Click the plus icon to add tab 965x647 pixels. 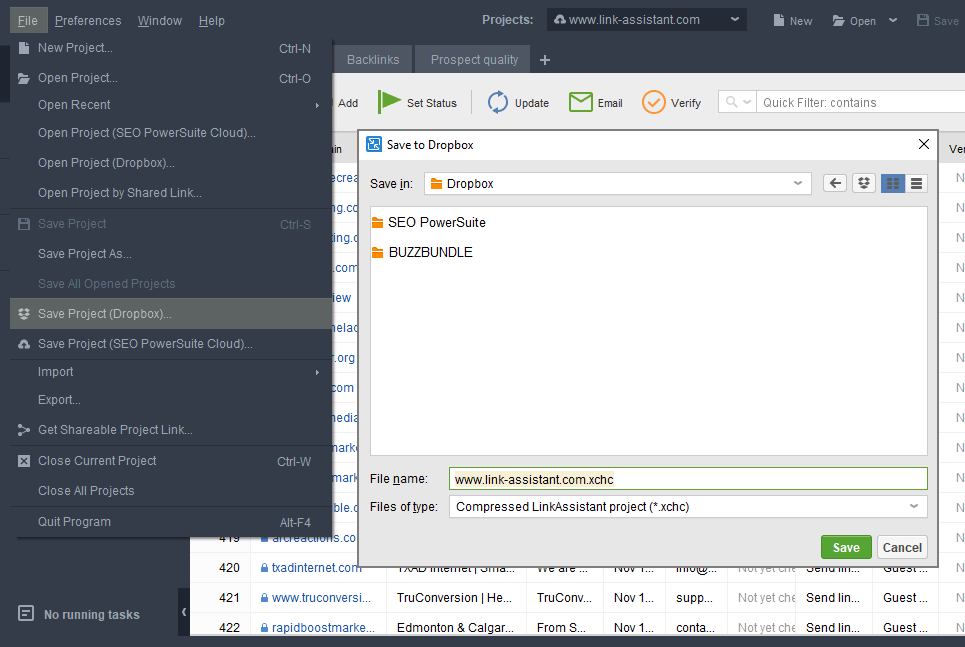click(x=545, y=60)
